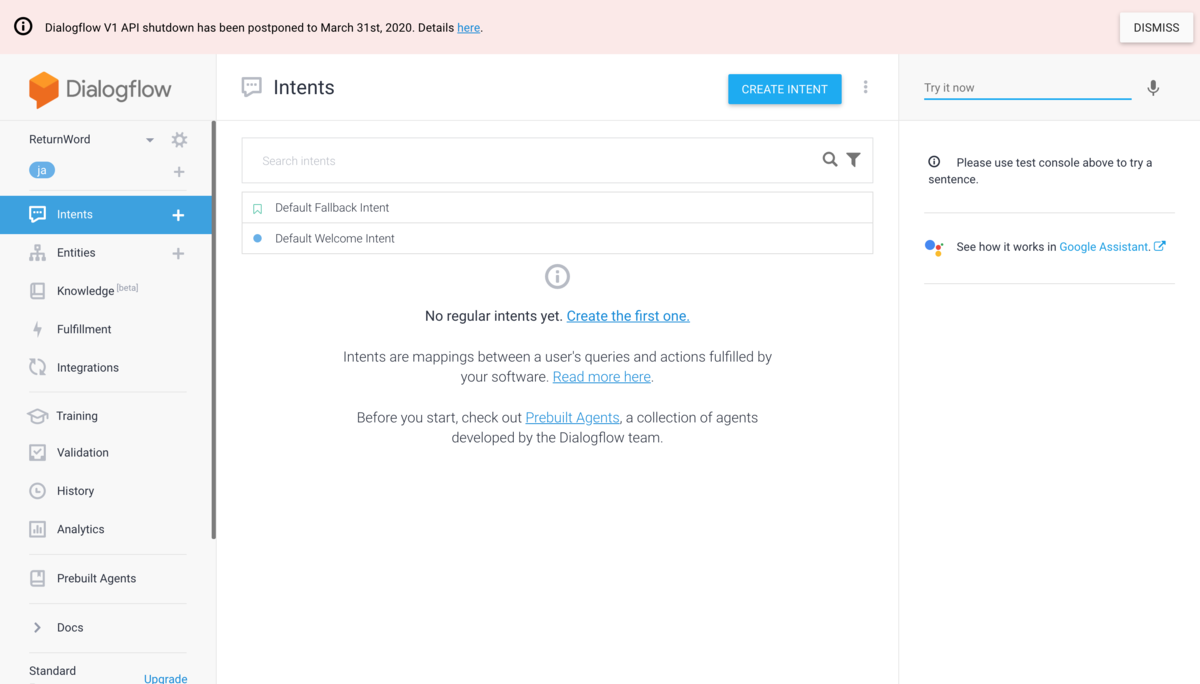Open Knowledge beta section
The height and width of the screenshot is (684, 1200).
click(97, 291)
